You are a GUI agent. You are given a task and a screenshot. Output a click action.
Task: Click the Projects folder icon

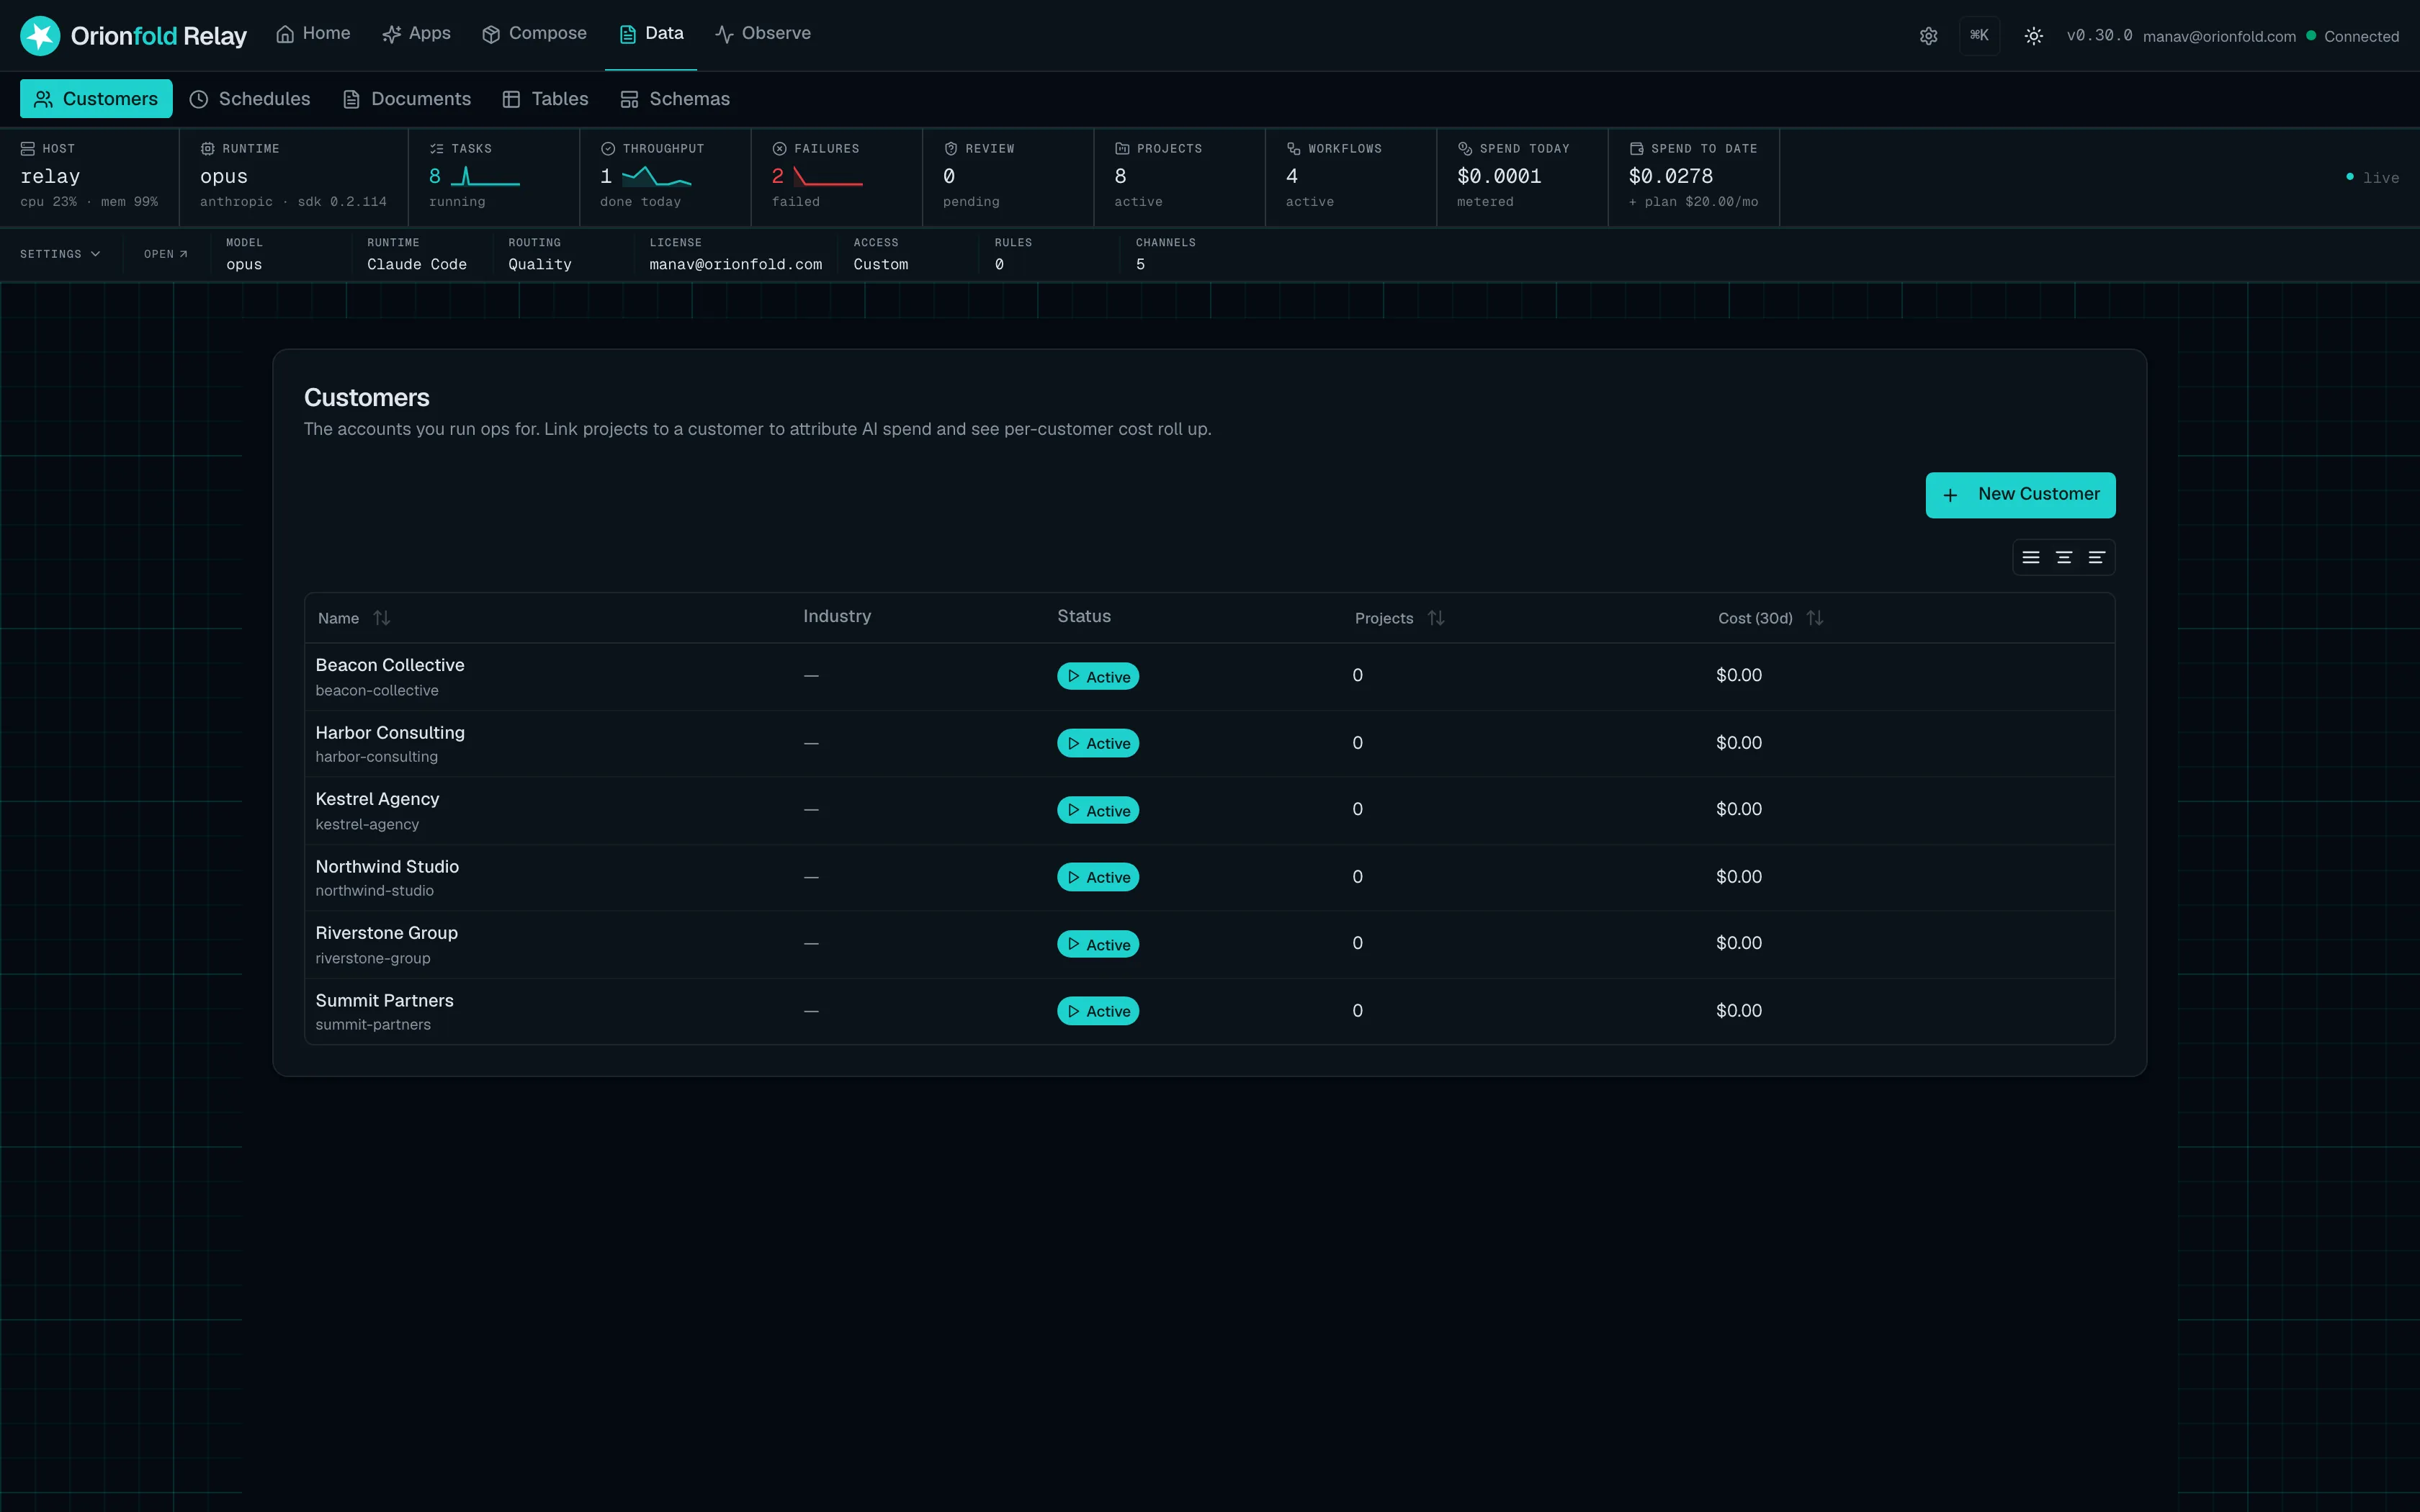point(1122,148)
